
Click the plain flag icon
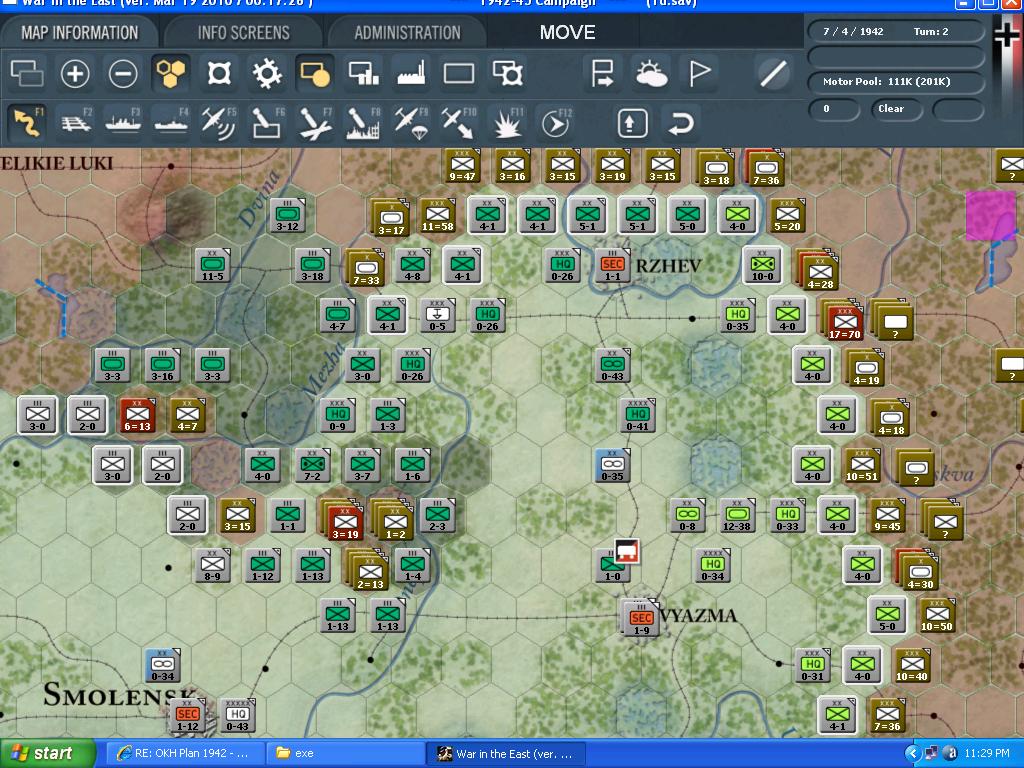click(x=699, y=73)
